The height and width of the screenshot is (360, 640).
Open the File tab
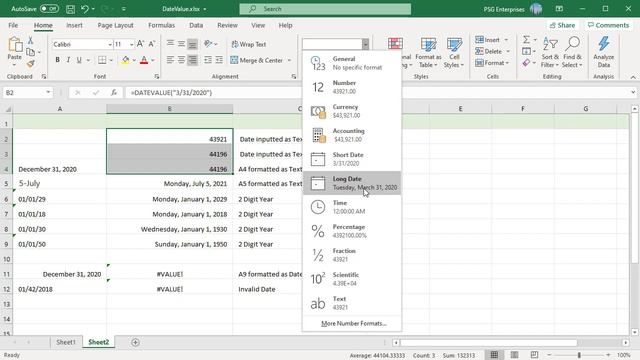pos(13,25)
